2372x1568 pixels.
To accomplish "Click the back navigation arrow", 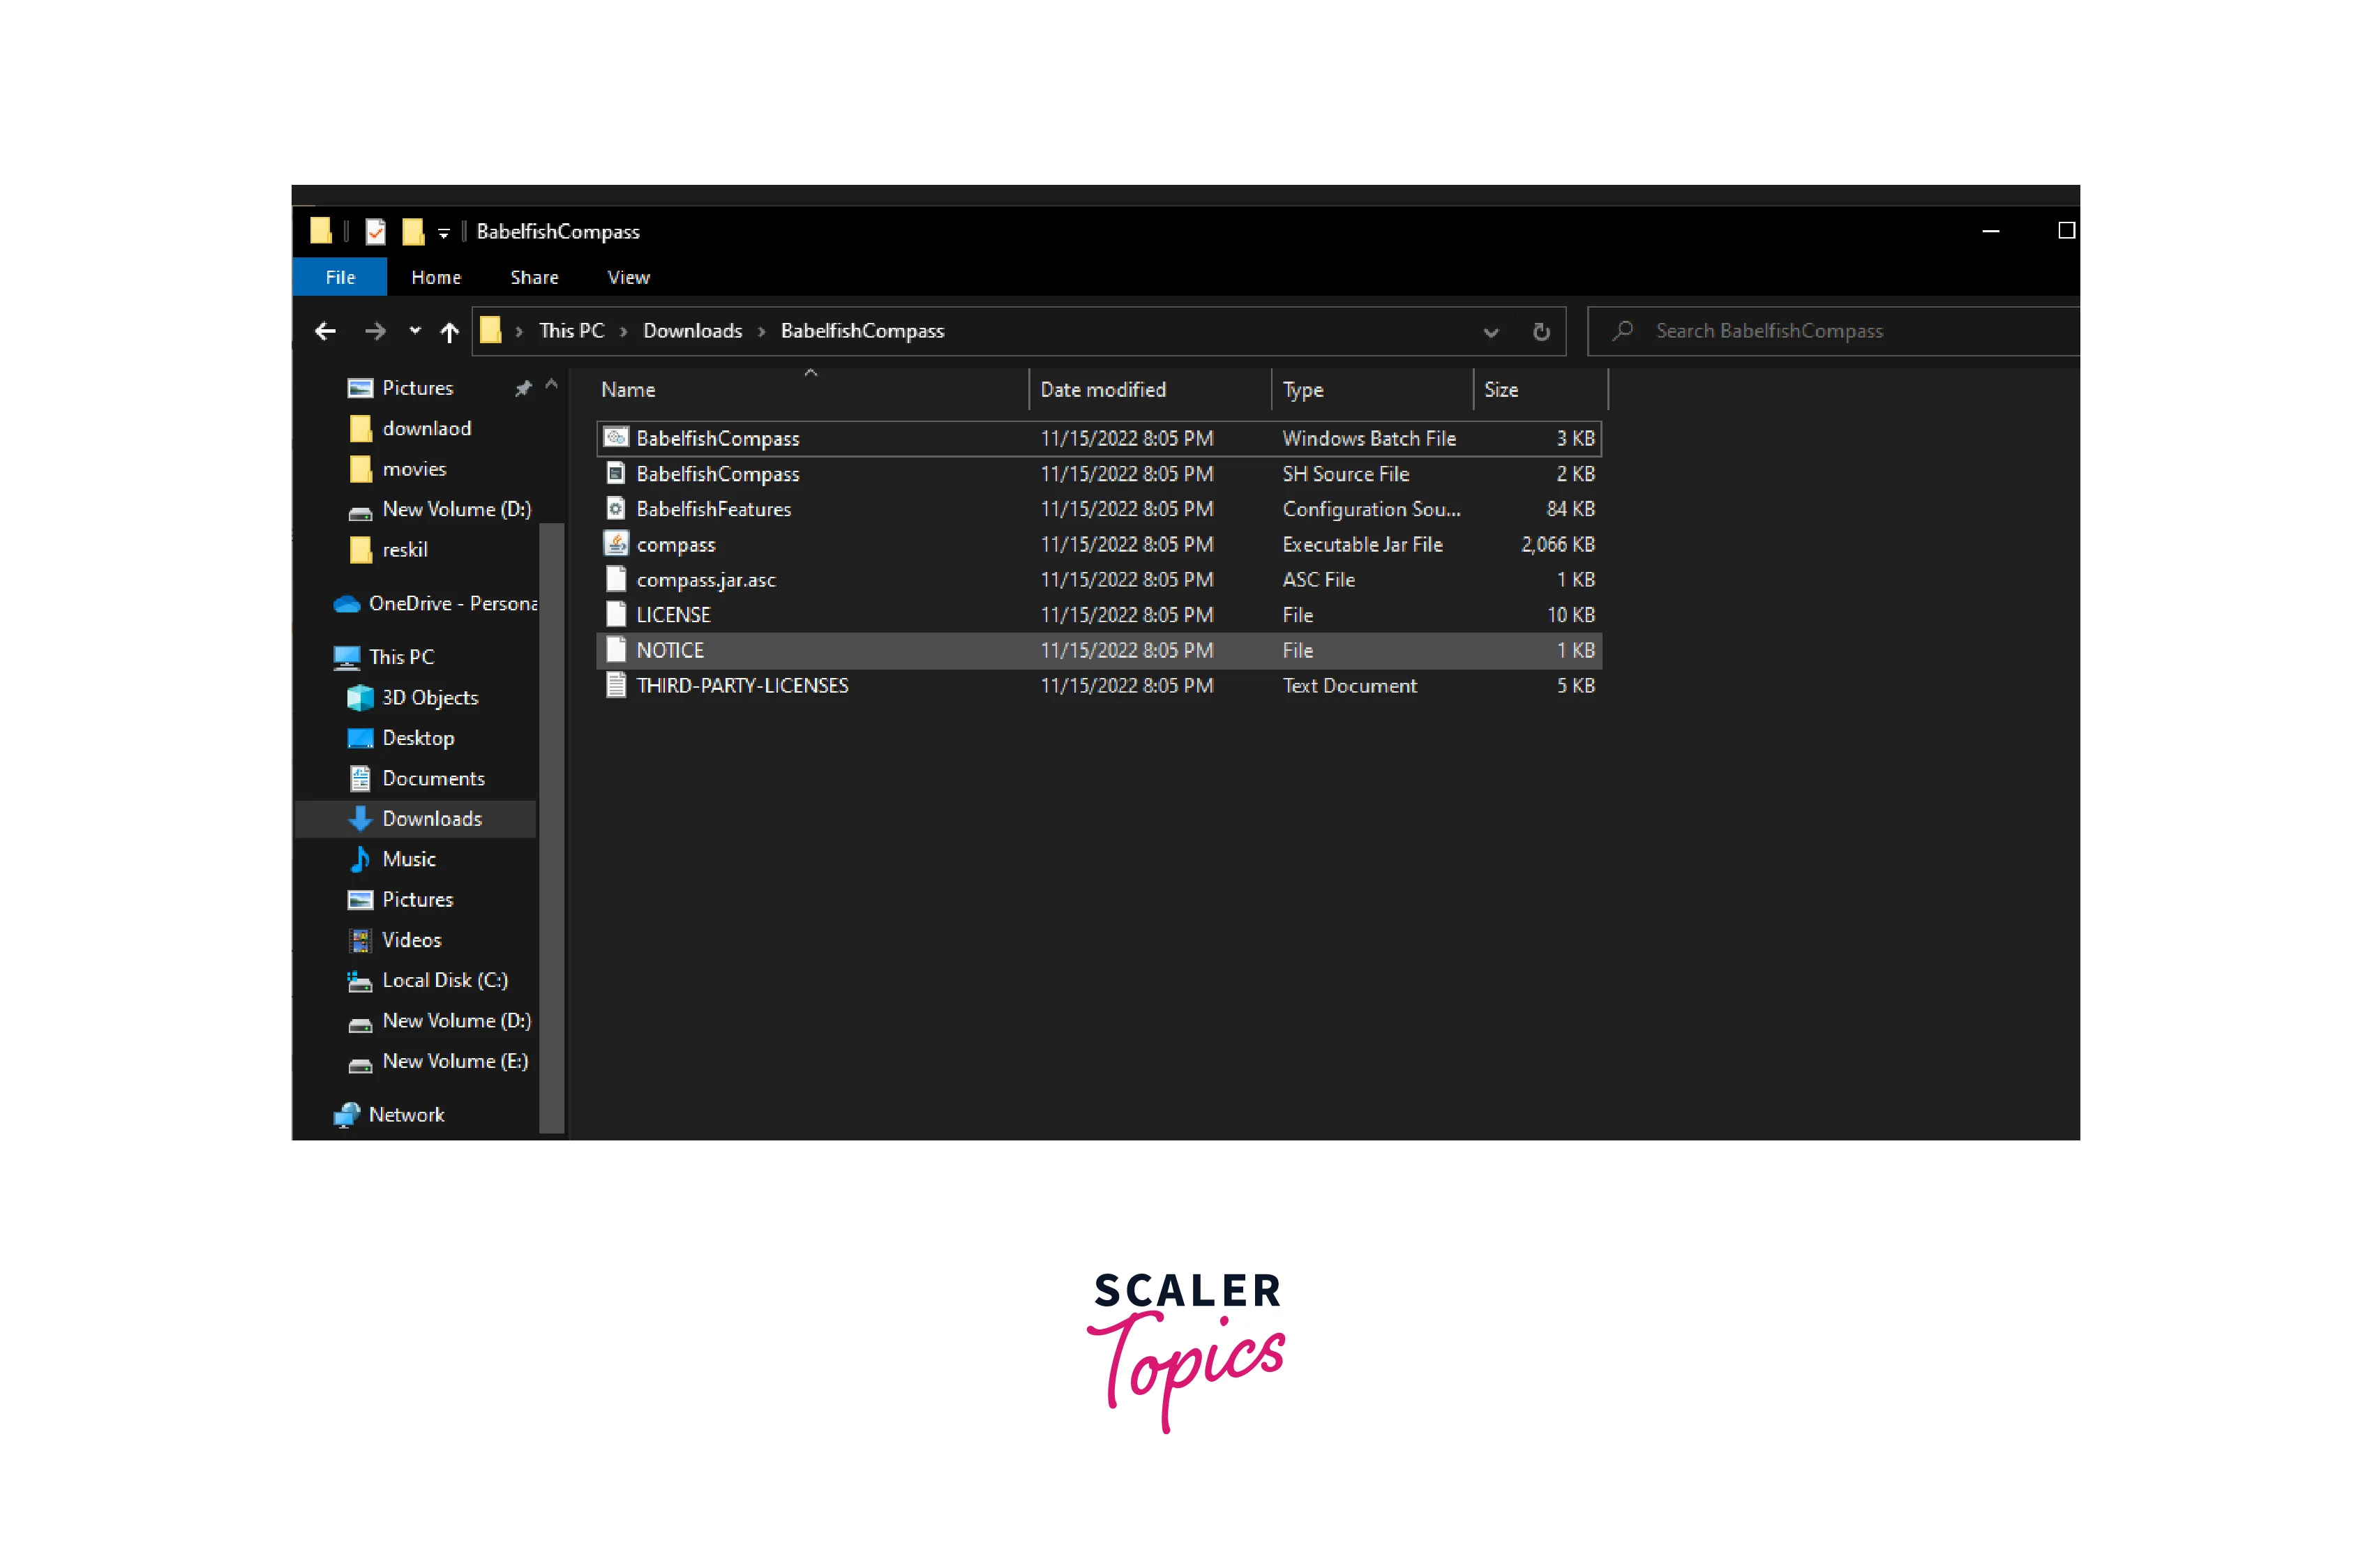I will pos(325,331).
